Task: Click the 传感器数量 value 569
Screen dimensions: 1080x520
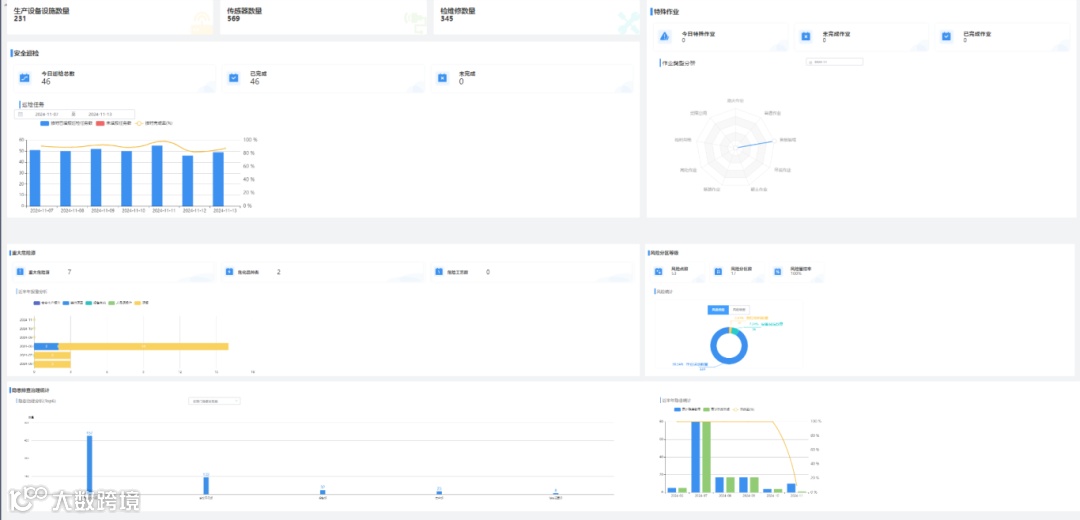Action: tap(233, 19)
